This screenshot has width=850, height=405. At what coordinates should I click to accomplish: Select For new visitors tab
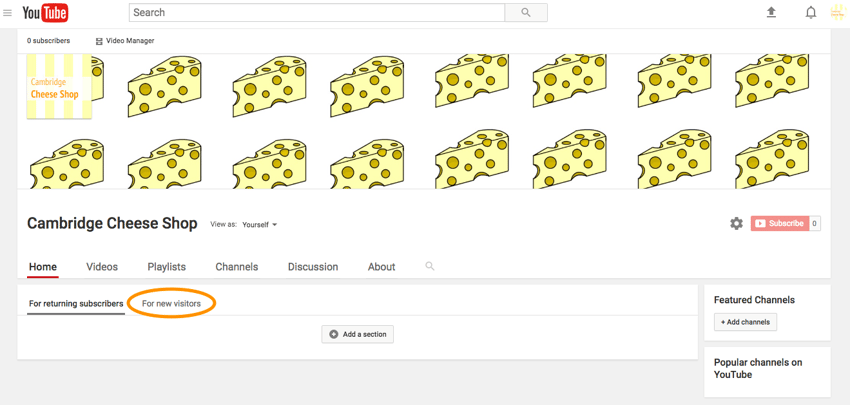point(171,304)
